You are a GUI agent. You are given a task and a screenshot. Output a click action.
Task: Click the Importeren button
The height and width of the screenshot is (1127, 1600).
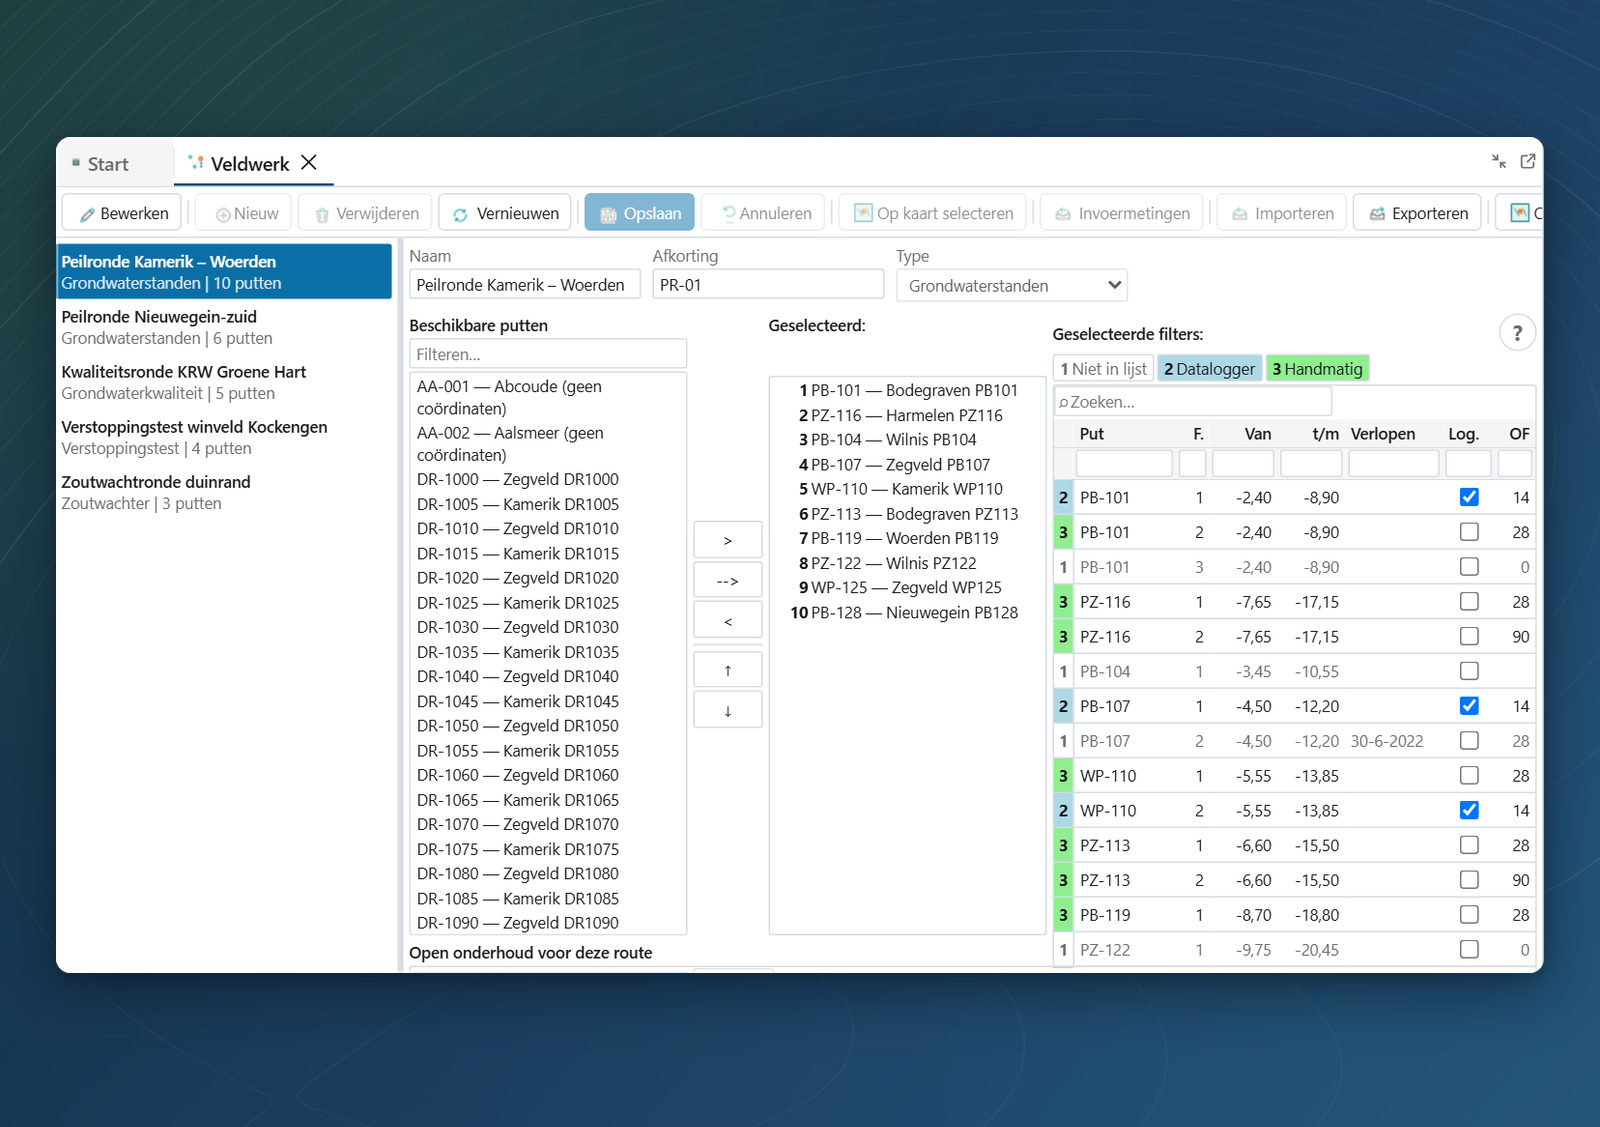[x=1282, y=213]
